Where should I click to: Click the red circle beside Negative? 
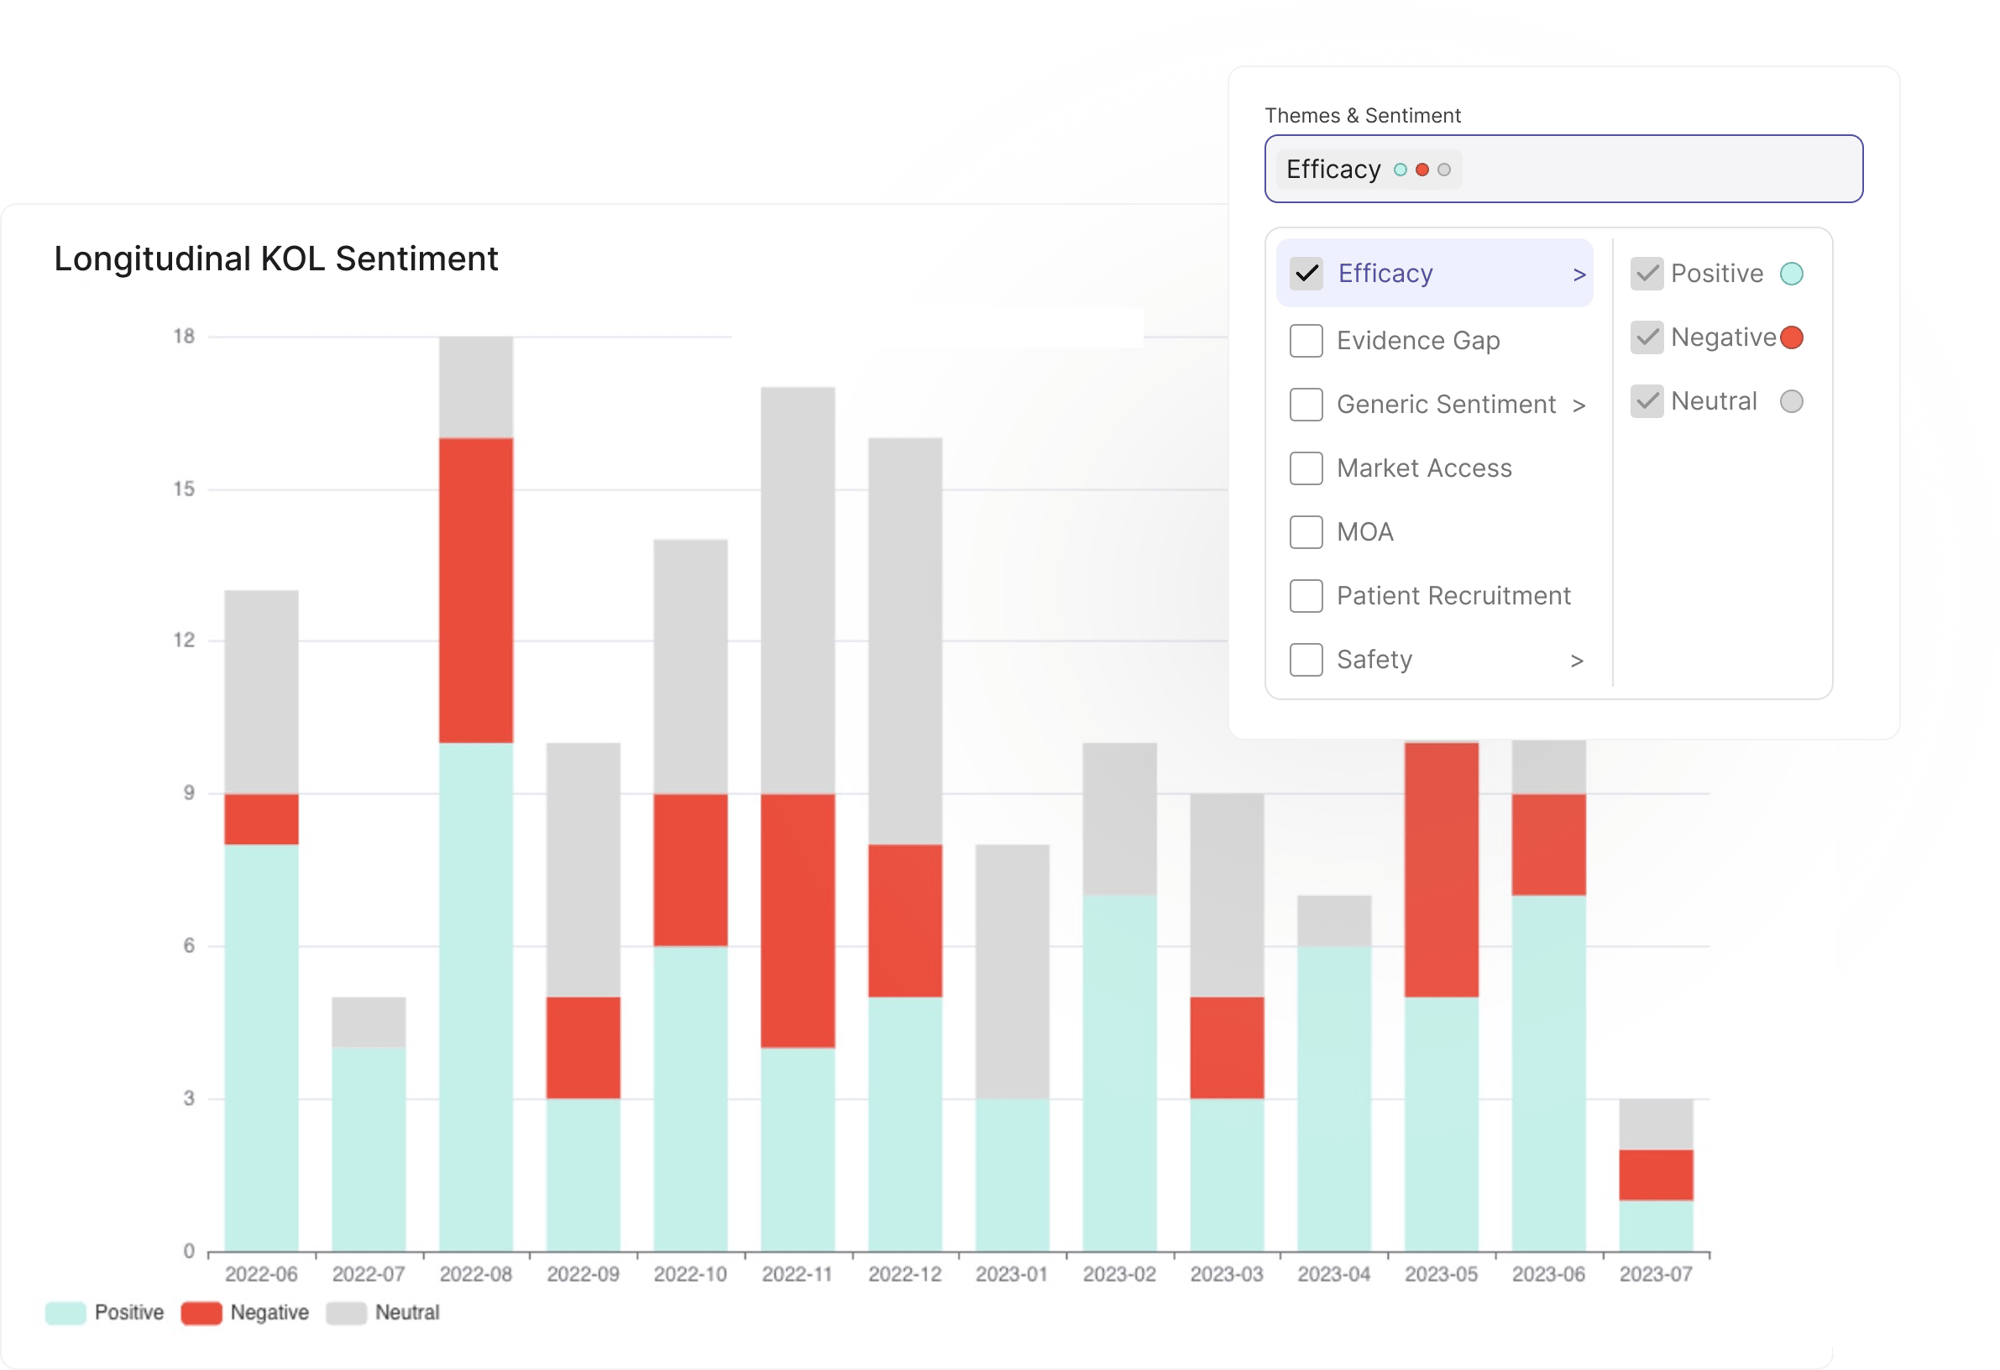tap(1790, 337)
